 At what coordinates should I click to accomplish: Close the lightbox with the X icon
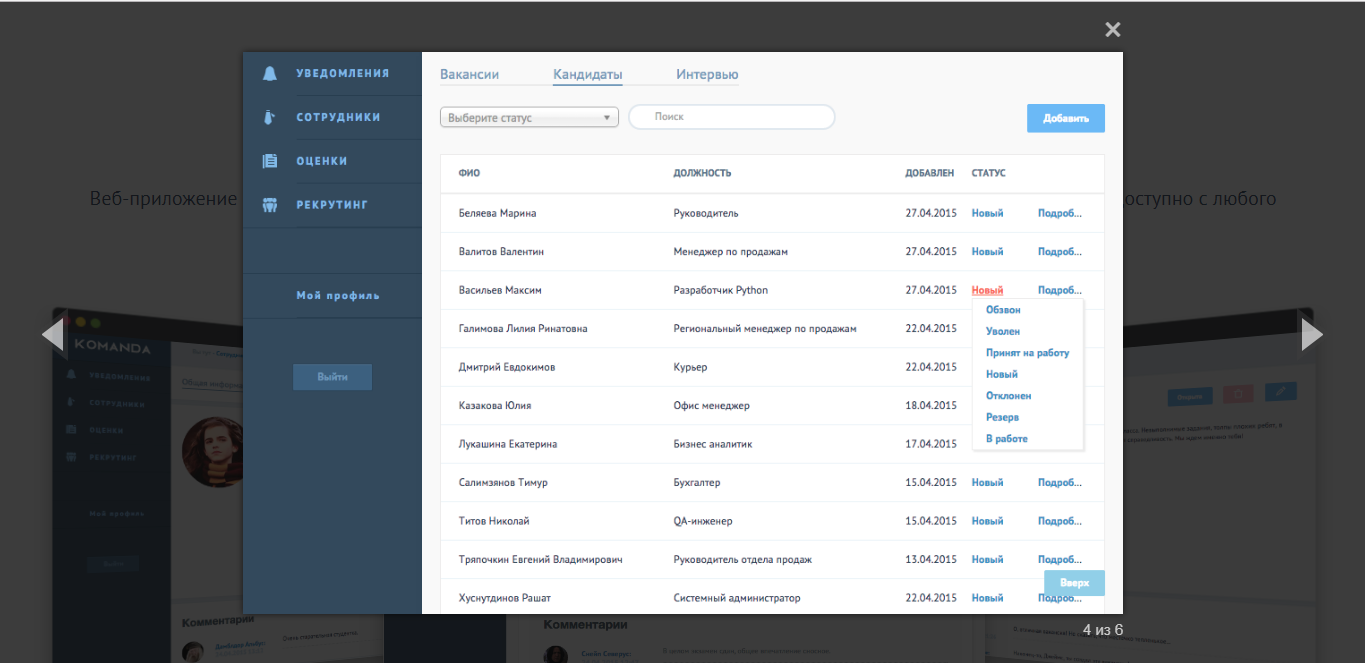pyautogui.click(x=1113, y=30)
